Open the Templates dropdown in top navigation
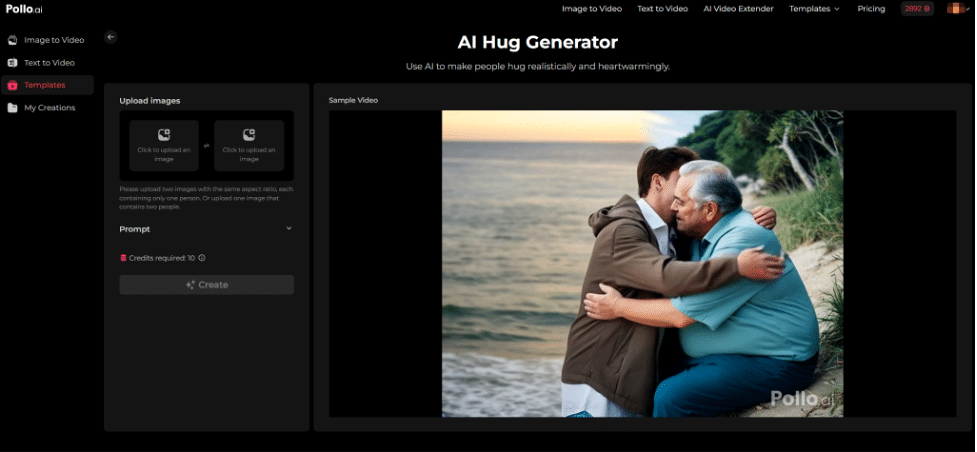This screenshot has width=977, height=452. click(814, 9)
